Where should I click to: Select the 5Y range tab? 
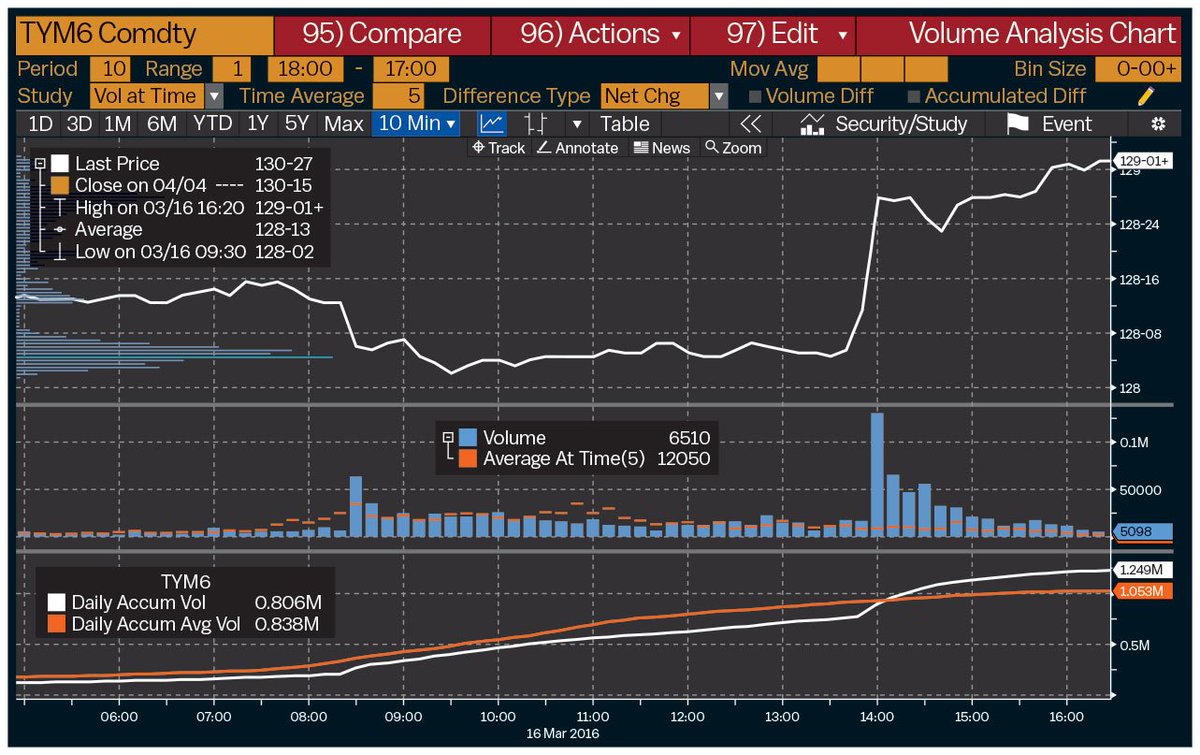(297, 124)
